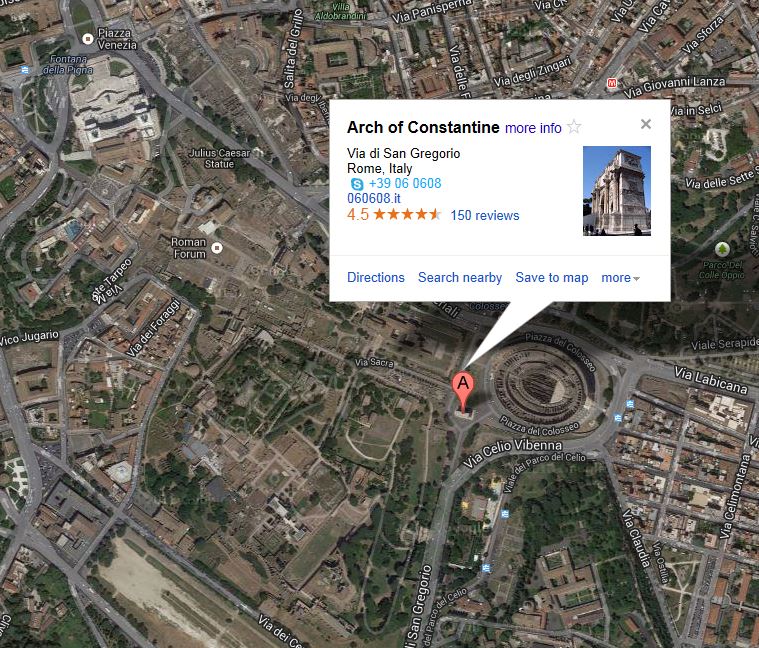The image size is (759, 648).
Task: Call the +39 06 0608 phone number
Action: tap(405, 183)
